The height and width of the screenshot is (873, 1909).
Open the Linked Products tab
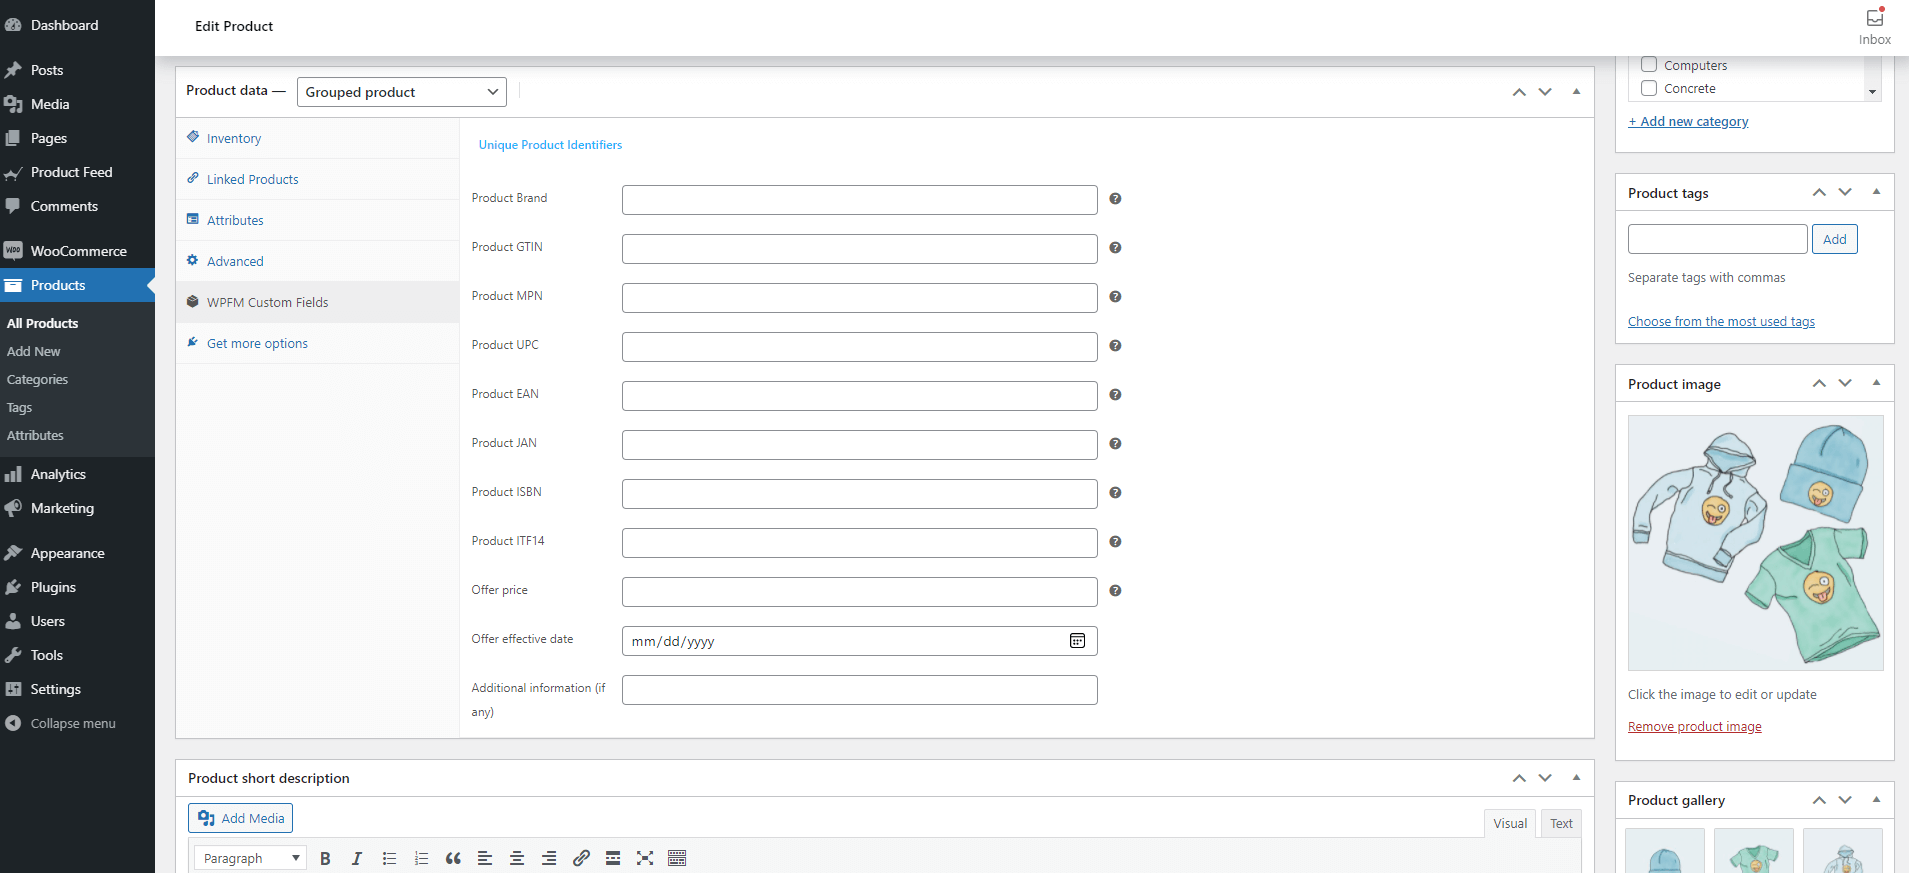pos(318,179)
